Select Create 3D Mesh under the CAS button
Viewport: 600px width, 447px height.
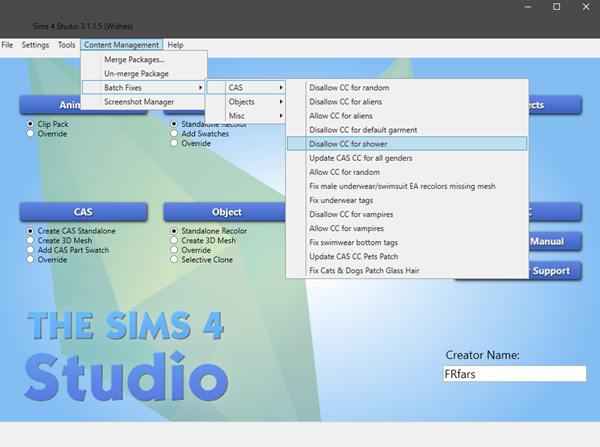coord(30,240)
